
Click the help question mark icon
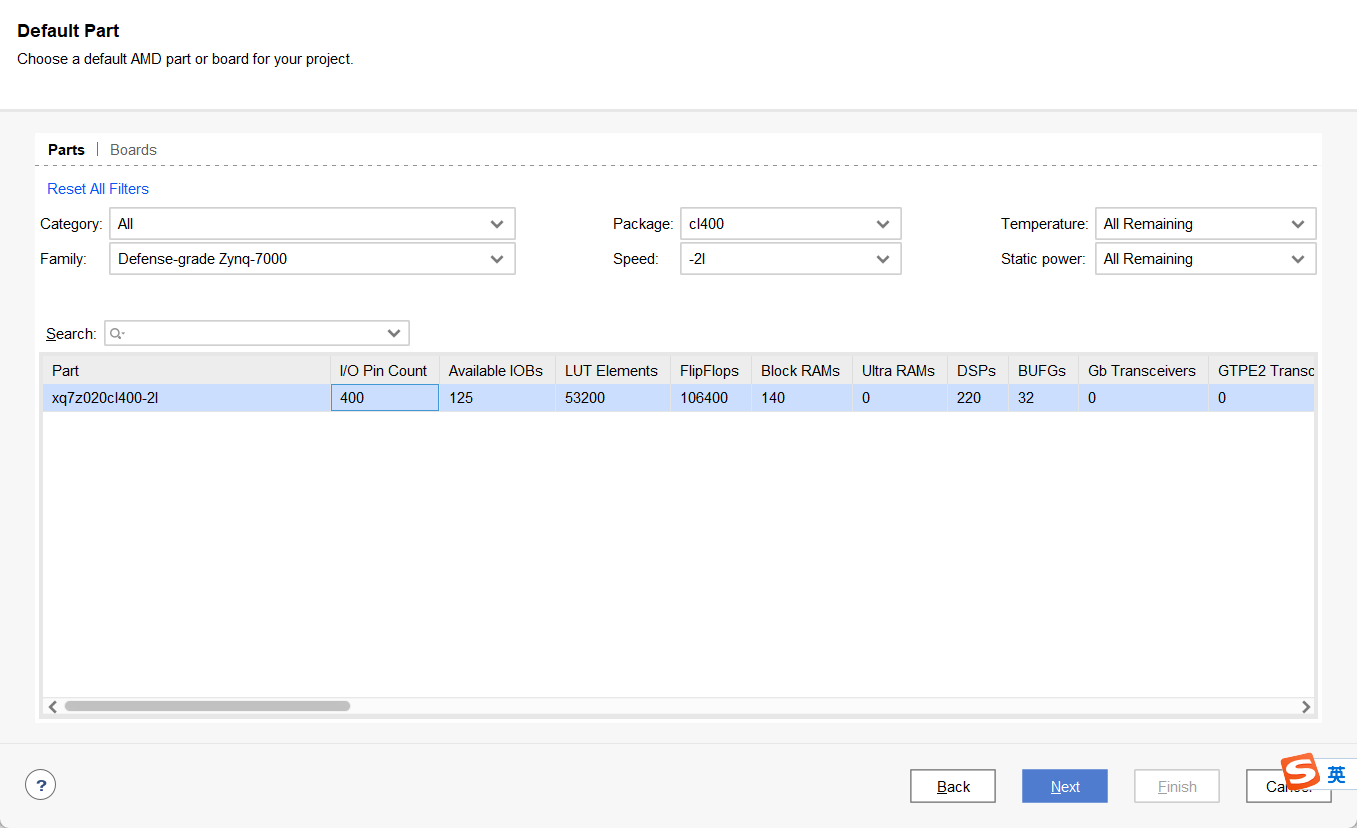point(40,785)
